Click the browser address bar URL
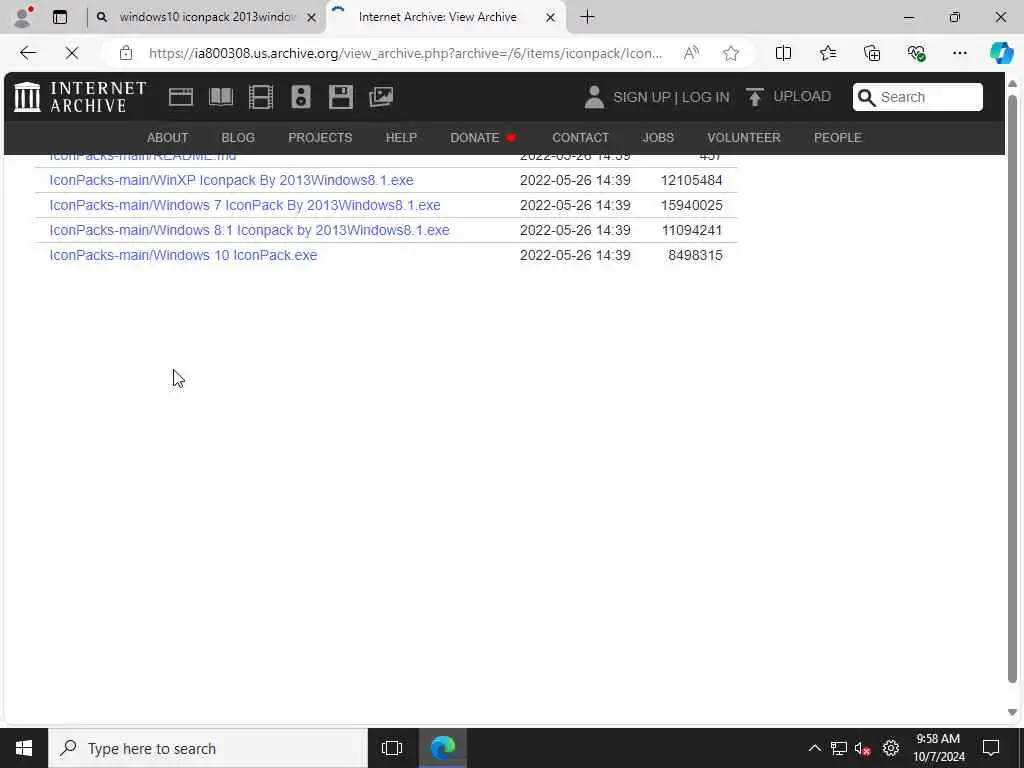Screen dimensions: 1024x768 click(x=405, y=53)
